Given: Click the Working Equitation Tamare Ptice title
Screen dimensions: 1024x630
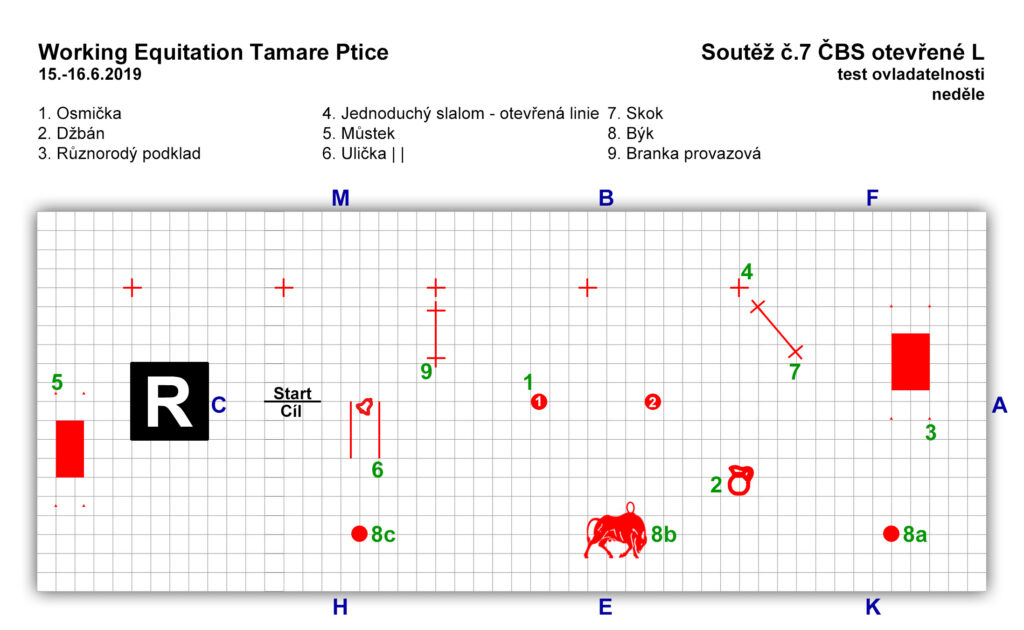Looking at the screenshot, I should [x=214, y=52].
